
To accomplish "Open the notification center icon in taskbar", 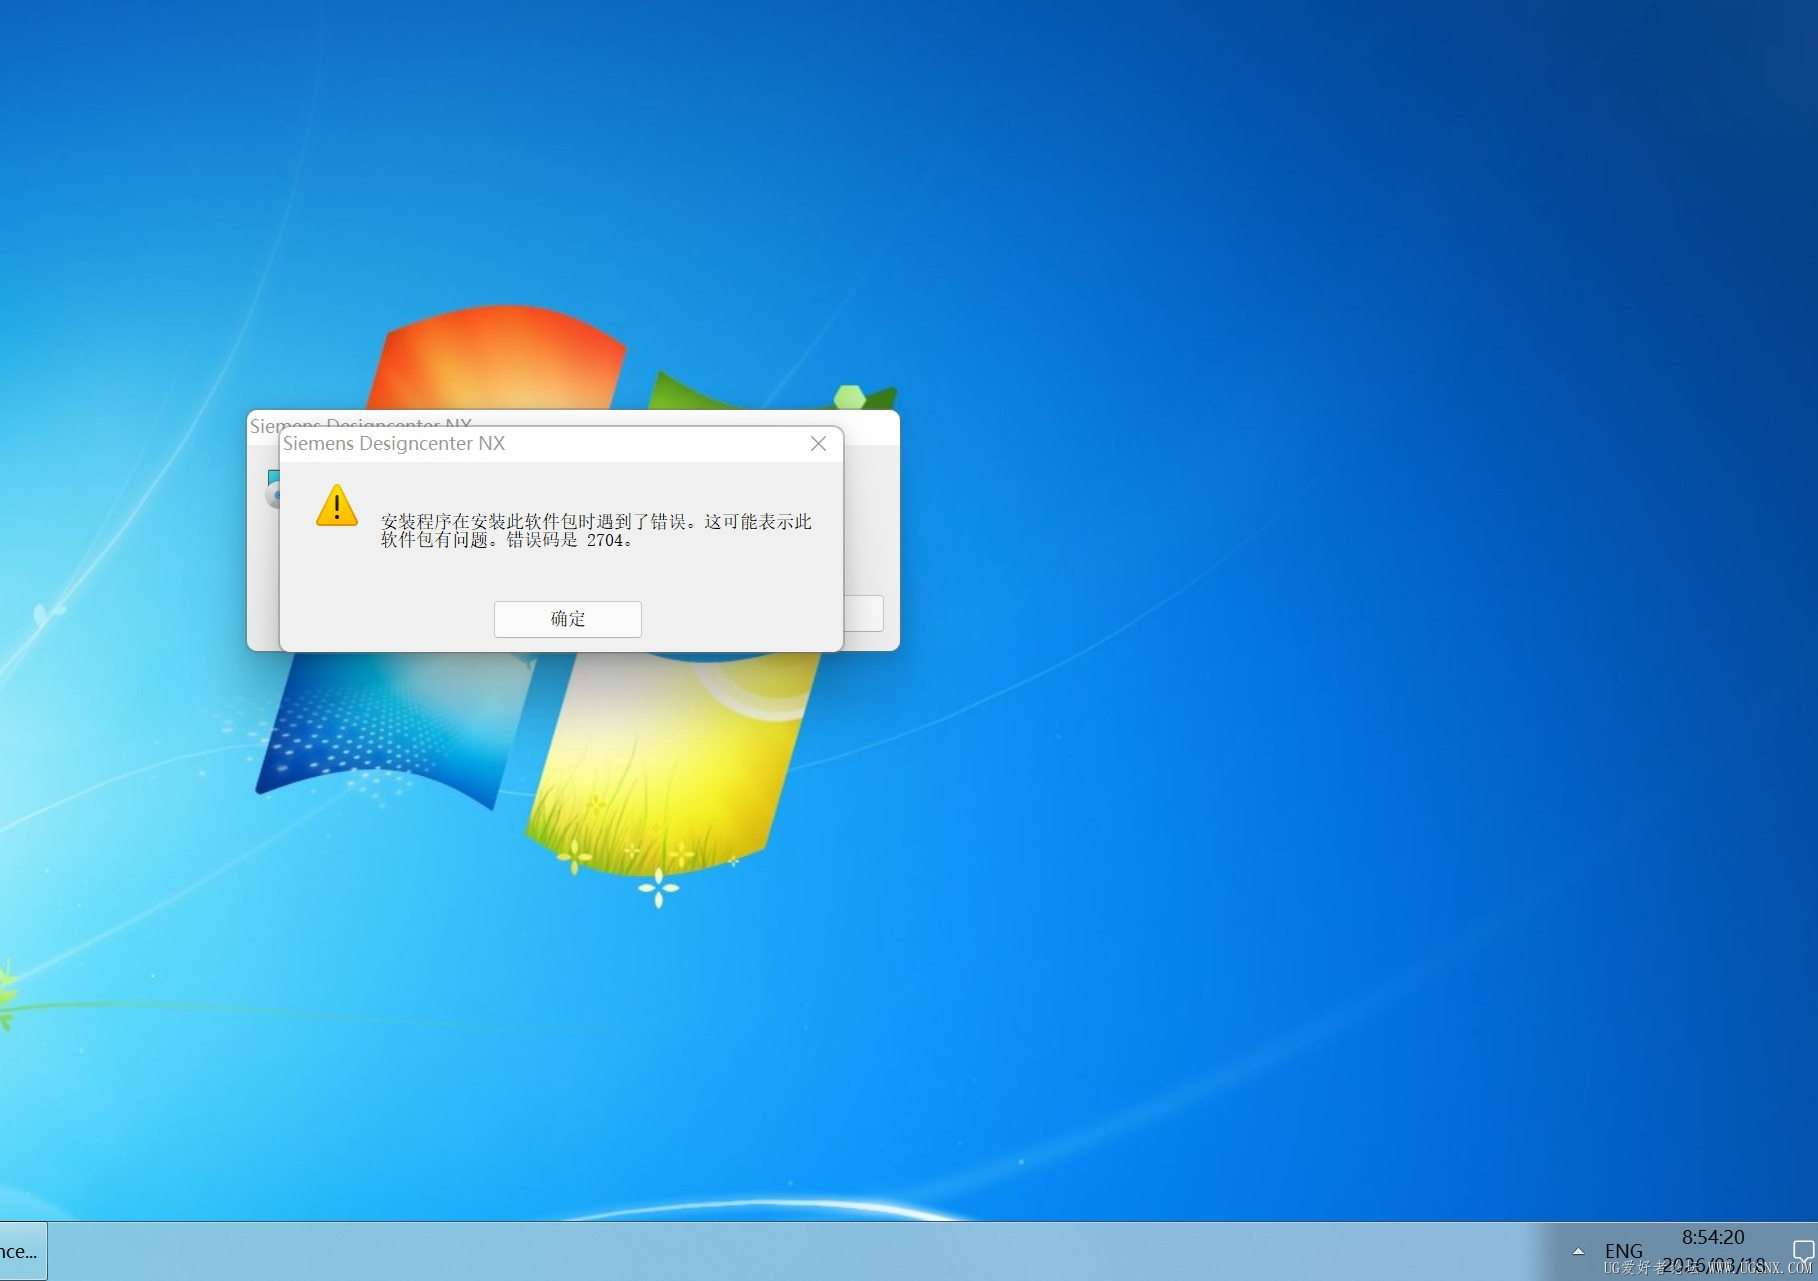I will pyautogui.click(x=1803, y=1250).
